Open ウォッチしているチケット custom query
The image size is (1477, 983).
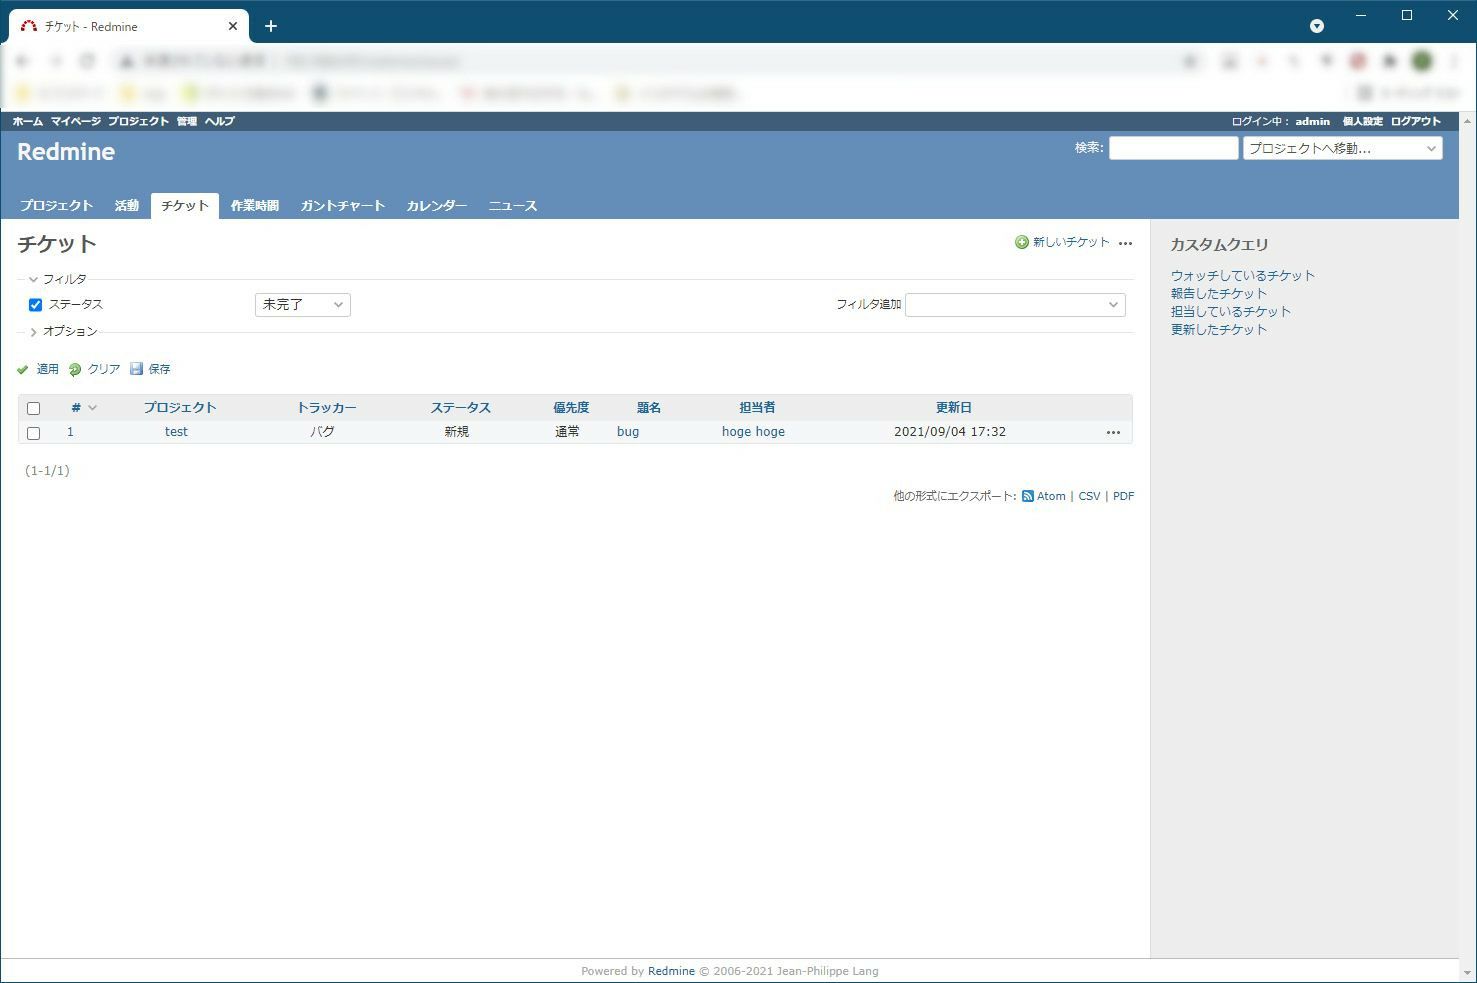[x=1243, y=275]
